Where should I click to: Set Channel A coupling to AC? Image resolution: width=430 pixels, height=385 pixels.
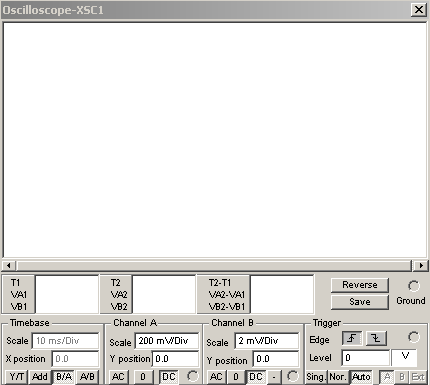point(118,377)
